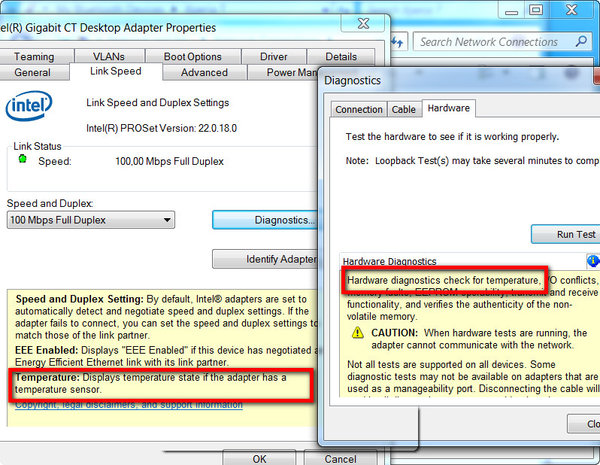Viewport: 600px width, 465px height.
Task: Click the green link status indicator
Action: [x=23, y=158]
